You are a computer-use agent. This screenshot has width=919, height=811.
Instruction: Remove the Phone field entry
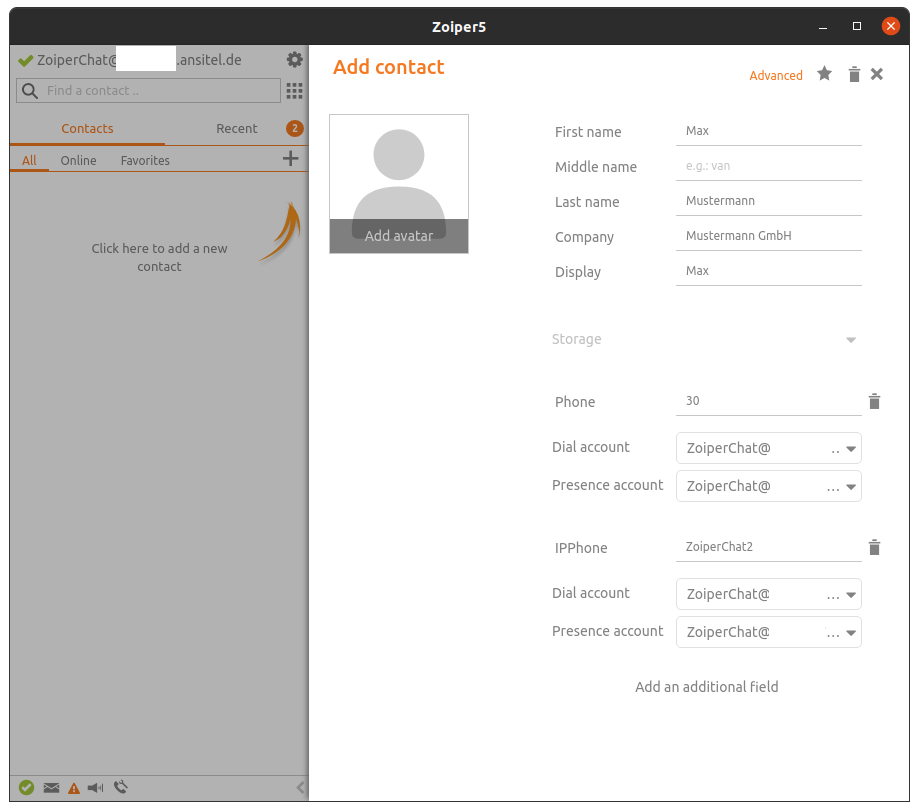point(874,402)
